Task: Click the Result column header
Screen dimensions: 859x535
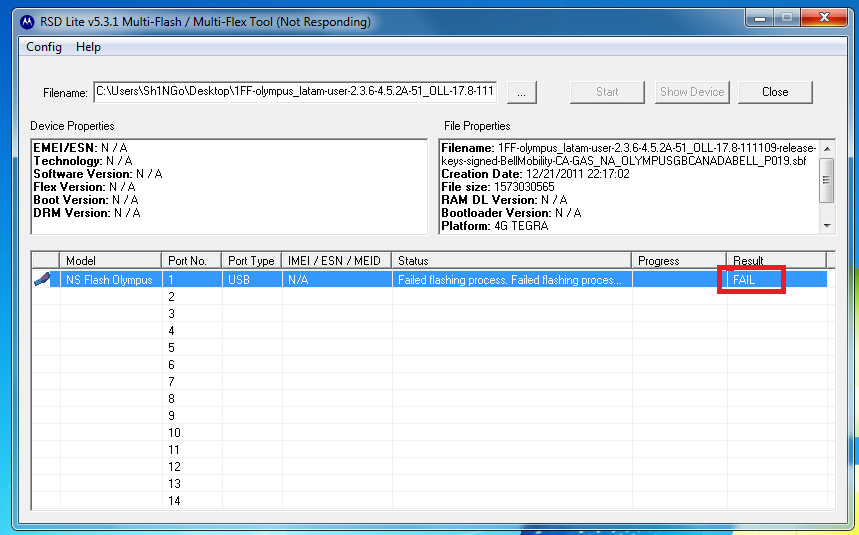Action: pyautogui.click(x=776, y=261)
